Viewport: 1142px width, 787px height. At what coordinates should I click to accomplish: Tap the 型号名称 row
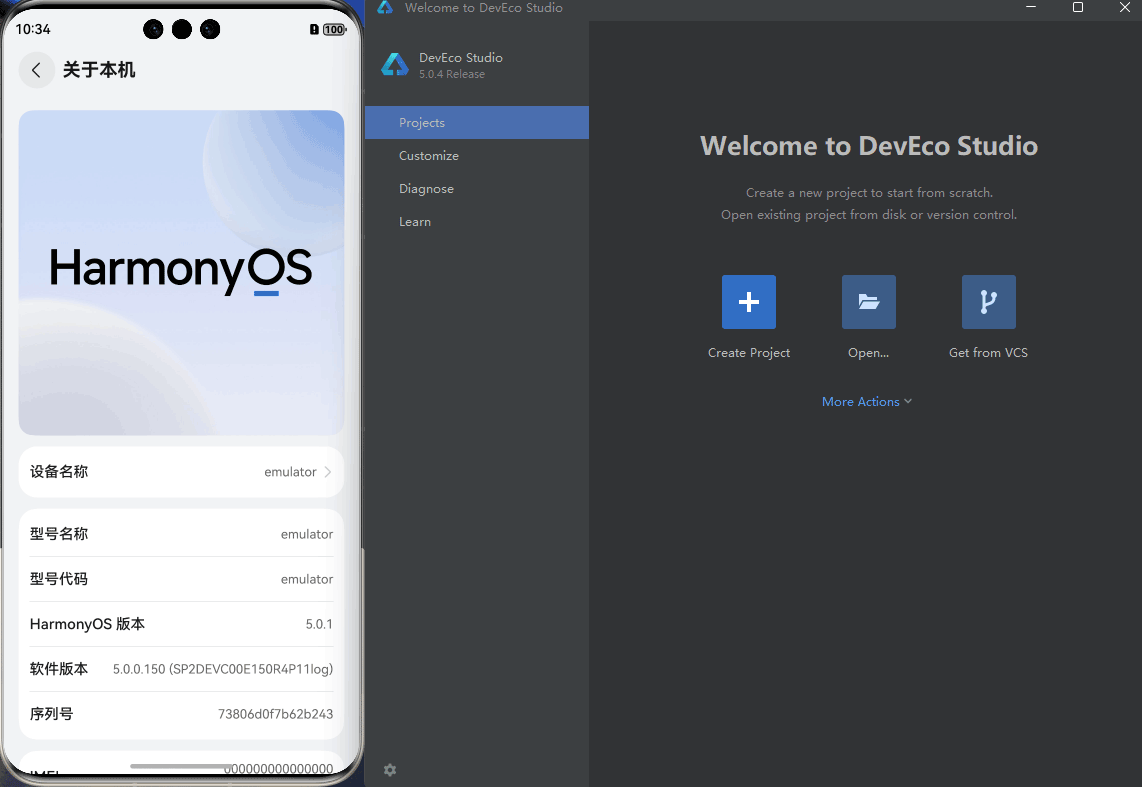pos(181,534)
